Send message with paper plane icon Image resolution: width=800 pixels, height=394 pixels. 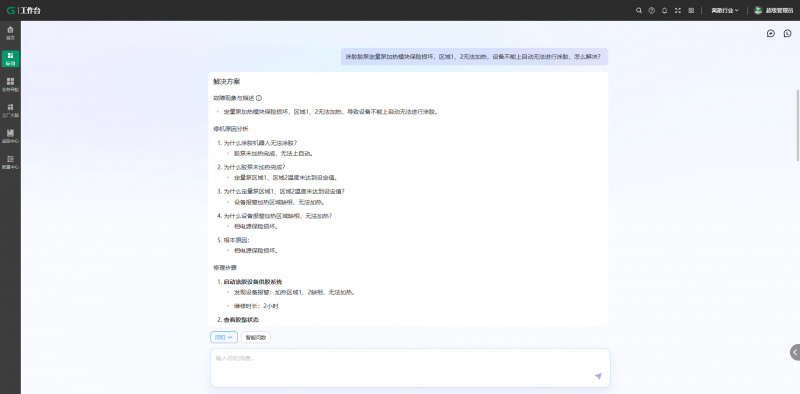click(598, 376)
